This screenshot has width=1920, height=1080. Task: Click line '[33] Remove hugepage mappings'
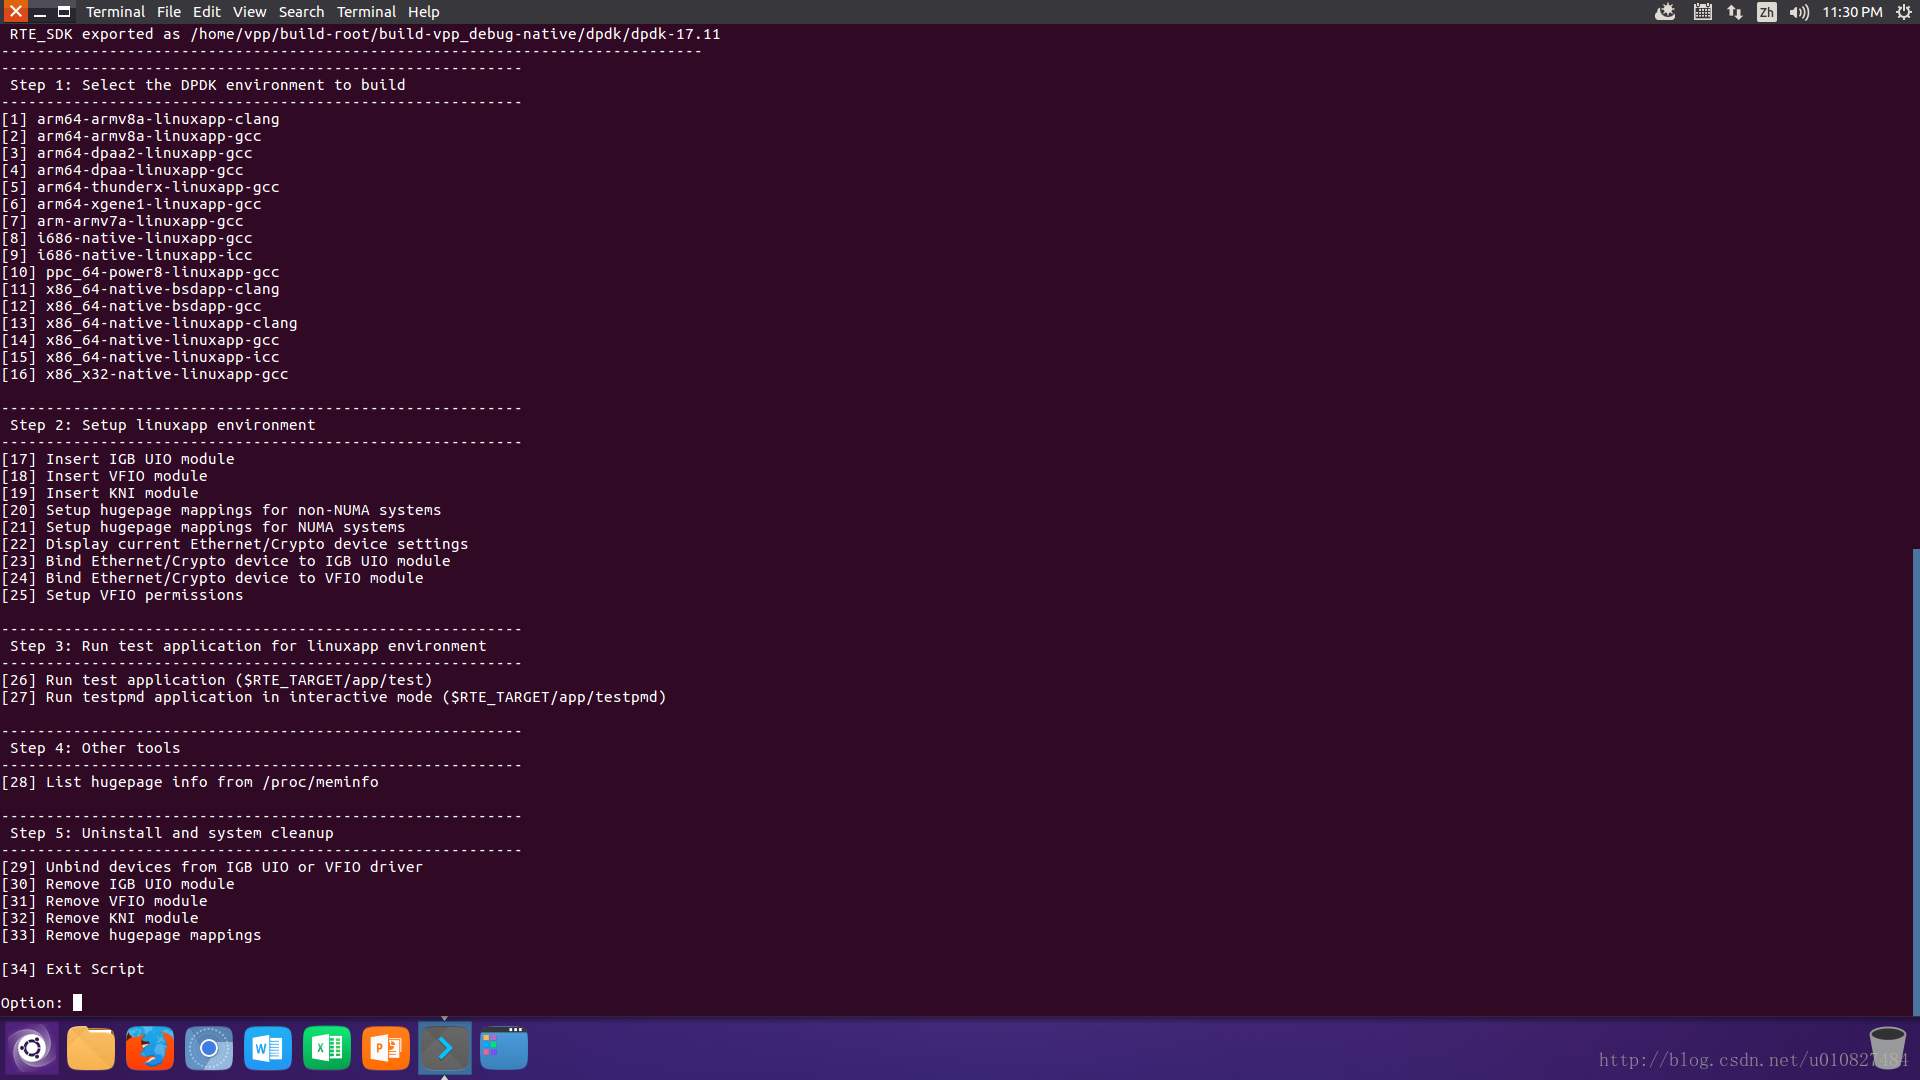(x=131, y=935)
